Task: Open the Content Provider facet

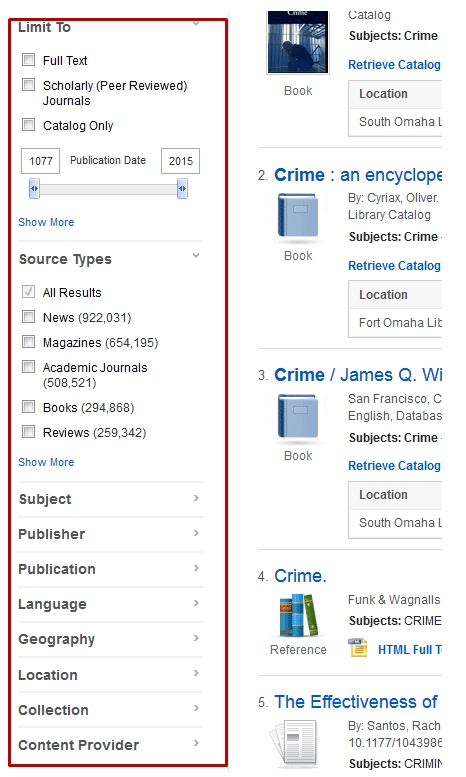Action: coord(110,745)
